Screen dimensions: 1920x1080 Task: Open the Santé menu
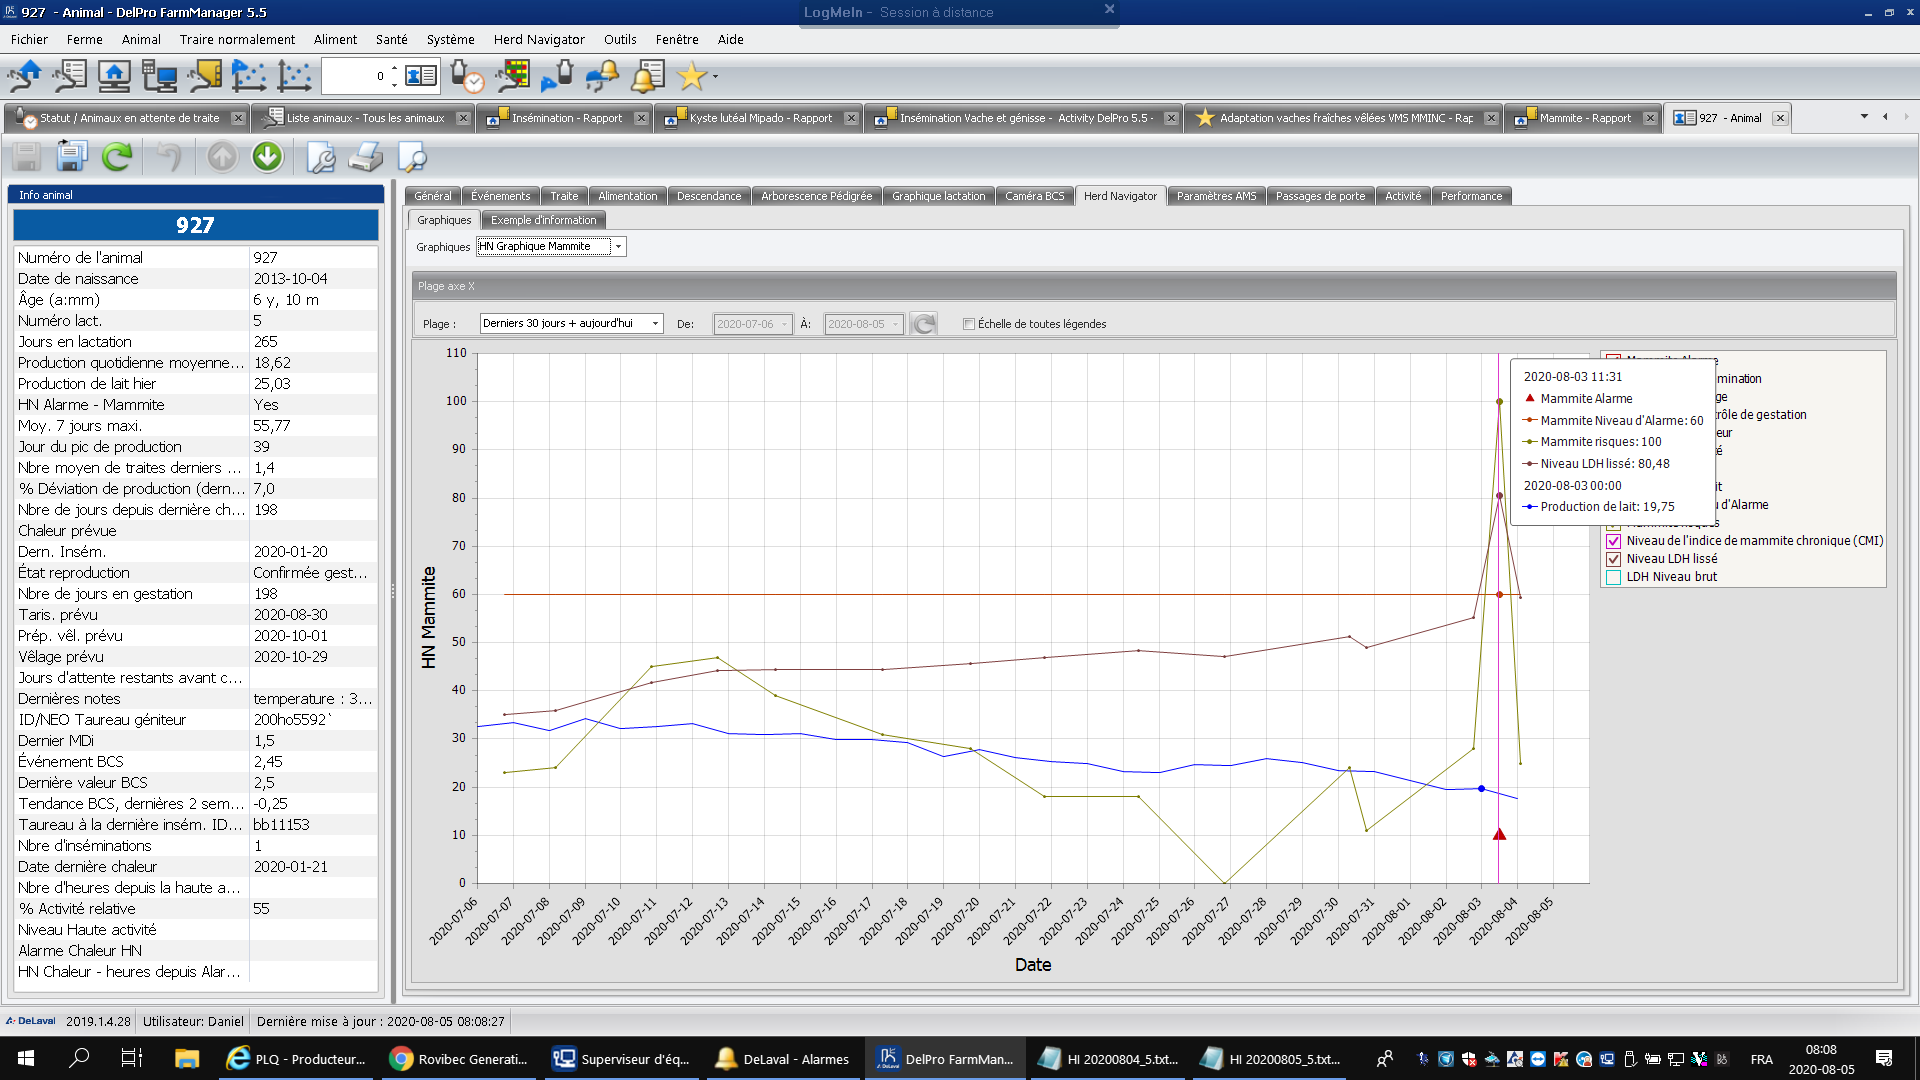pyautogui.click(x=391, y=40)
